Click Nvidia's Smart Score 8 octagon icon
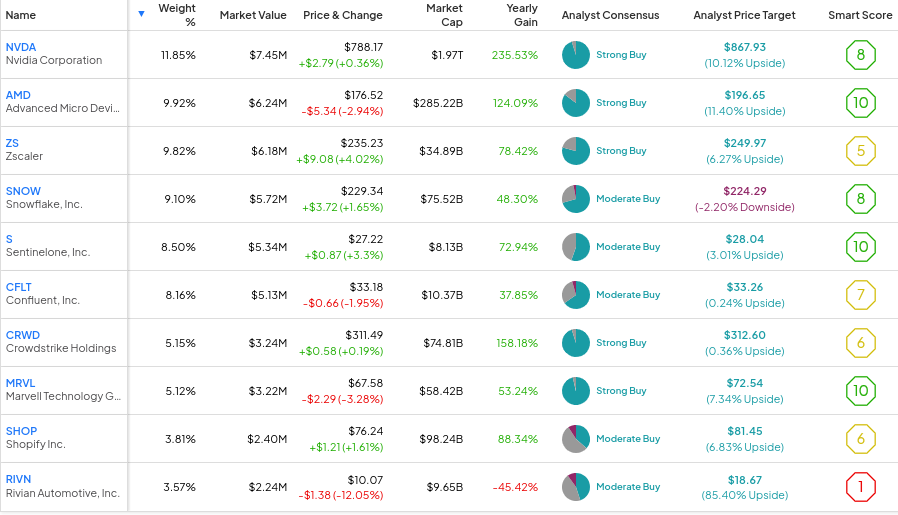Image resolution: width=898 pixels, height=515 pixels. (x=860, y=55)
